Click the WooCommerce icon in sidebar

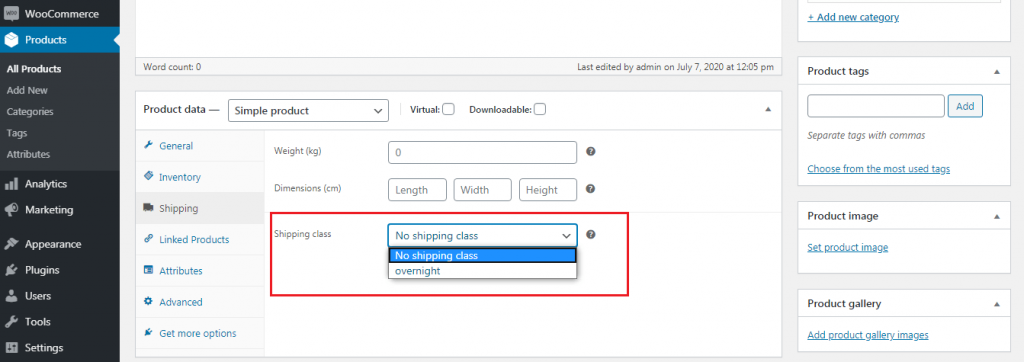[x=11, y=13]
